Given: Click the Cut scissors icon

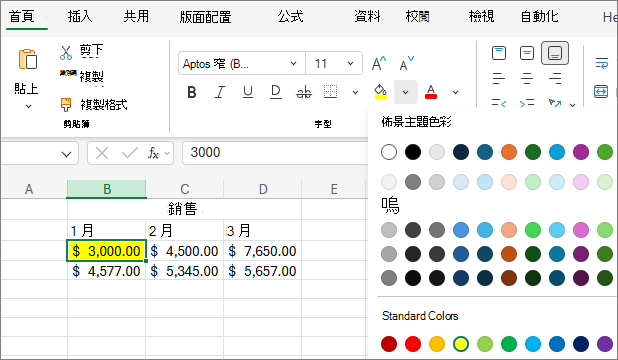Looking at the screenshot, I should pyautogui.click(x=66, y=52).
